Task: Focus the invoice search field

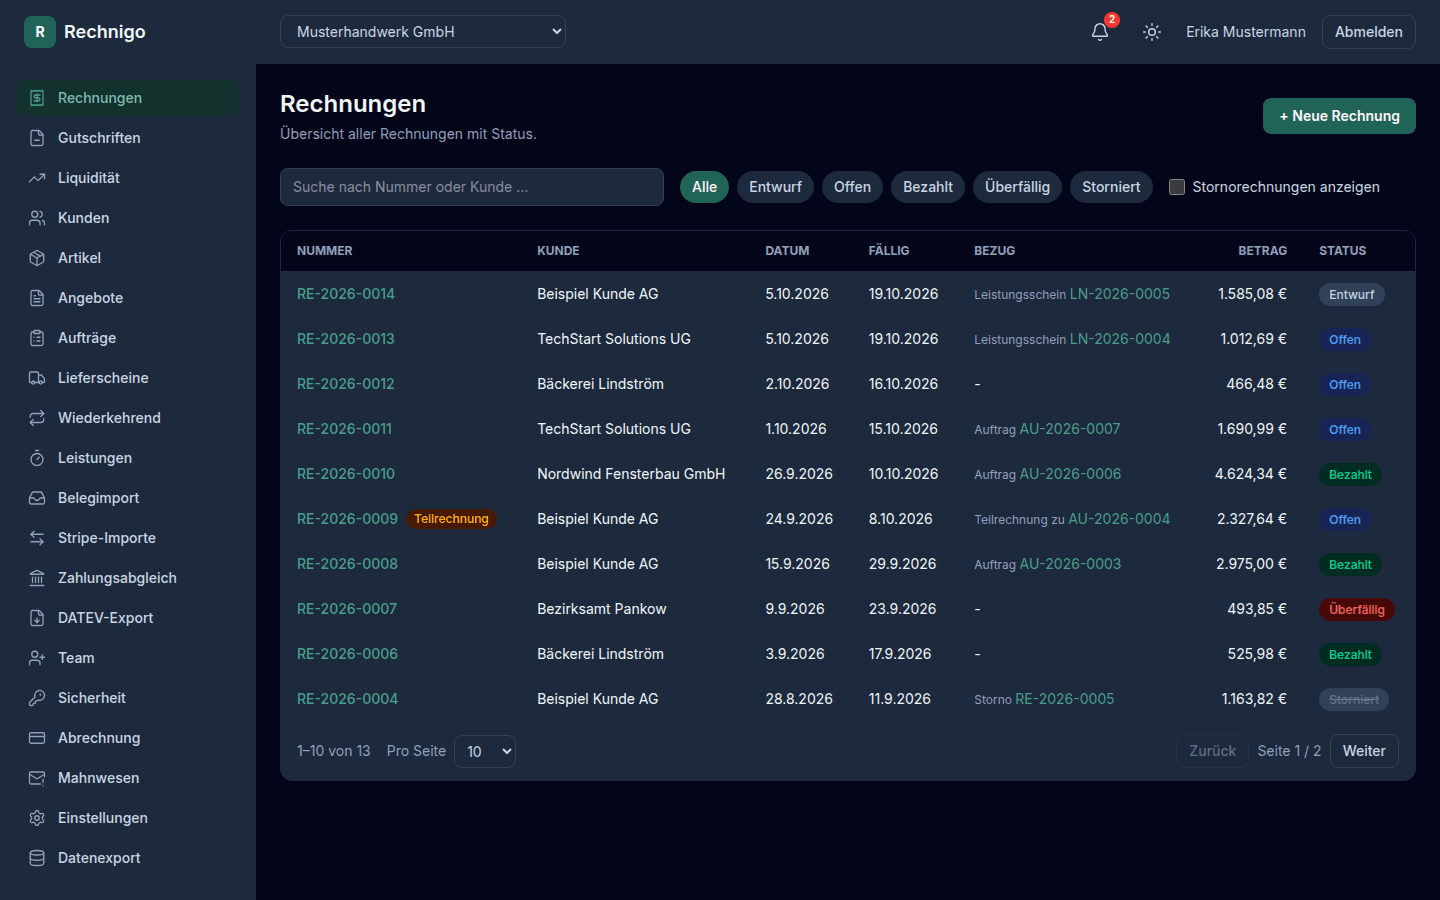Action: click(472, 187)
